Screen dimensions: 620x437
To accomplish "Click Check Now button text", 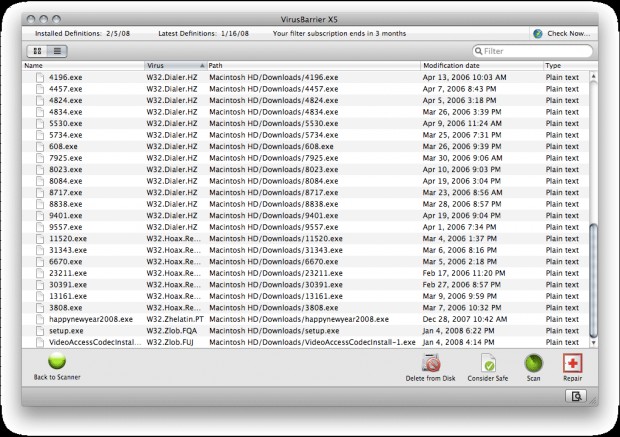I will 569,34.
